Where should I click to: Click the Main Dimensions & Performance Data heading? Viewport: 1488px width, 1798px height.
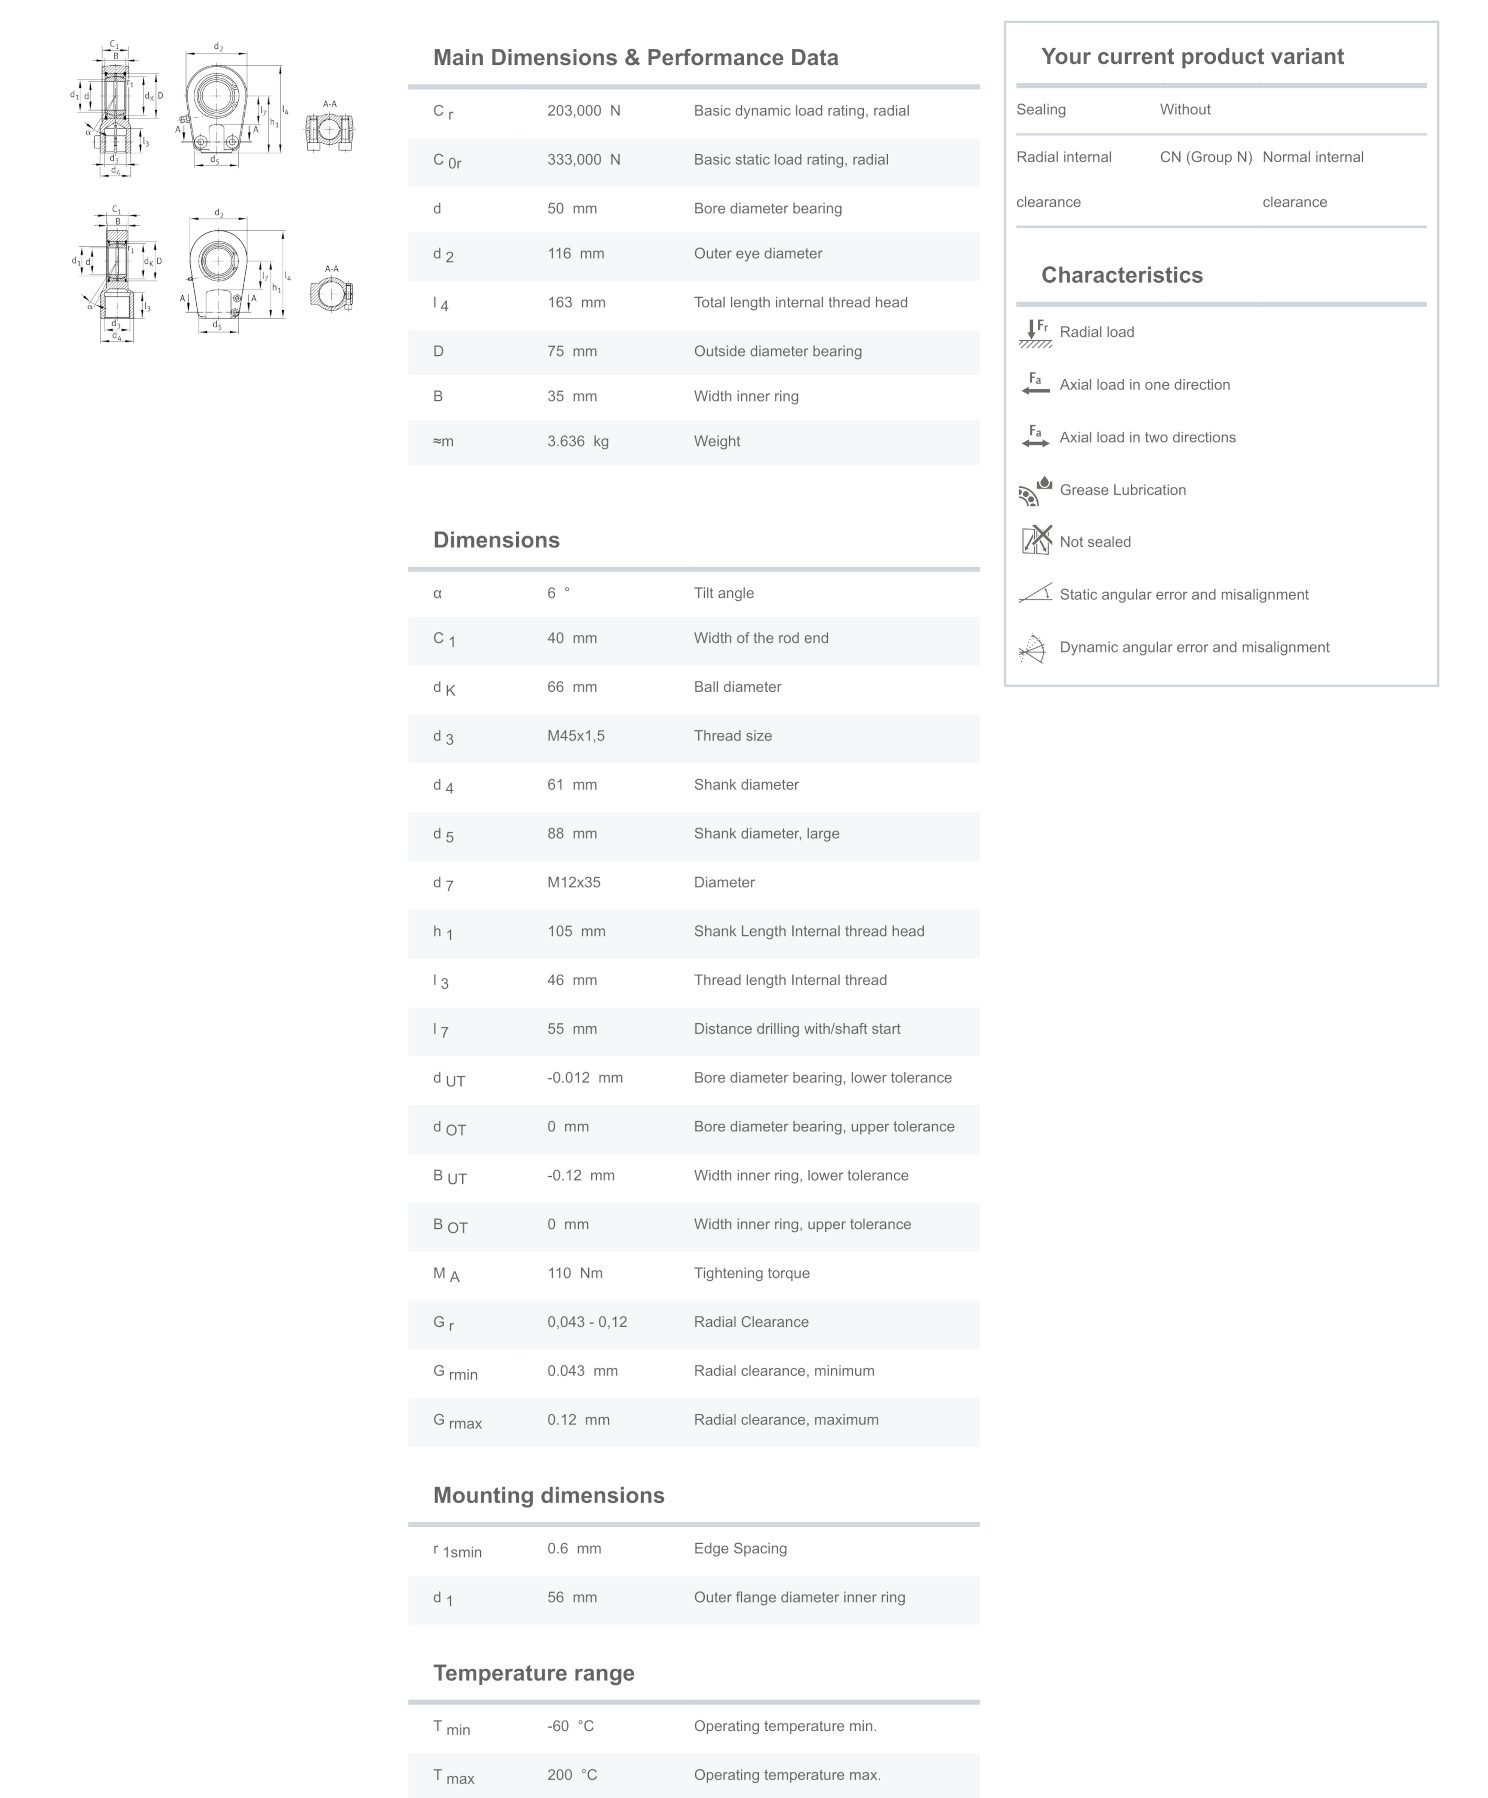pyautogui.click(x=635, y=58)
